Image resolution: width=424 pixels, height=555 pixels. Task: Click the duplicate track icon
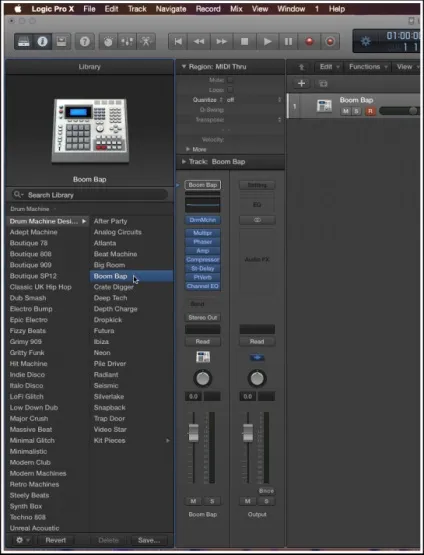click(x=323, y=84)
